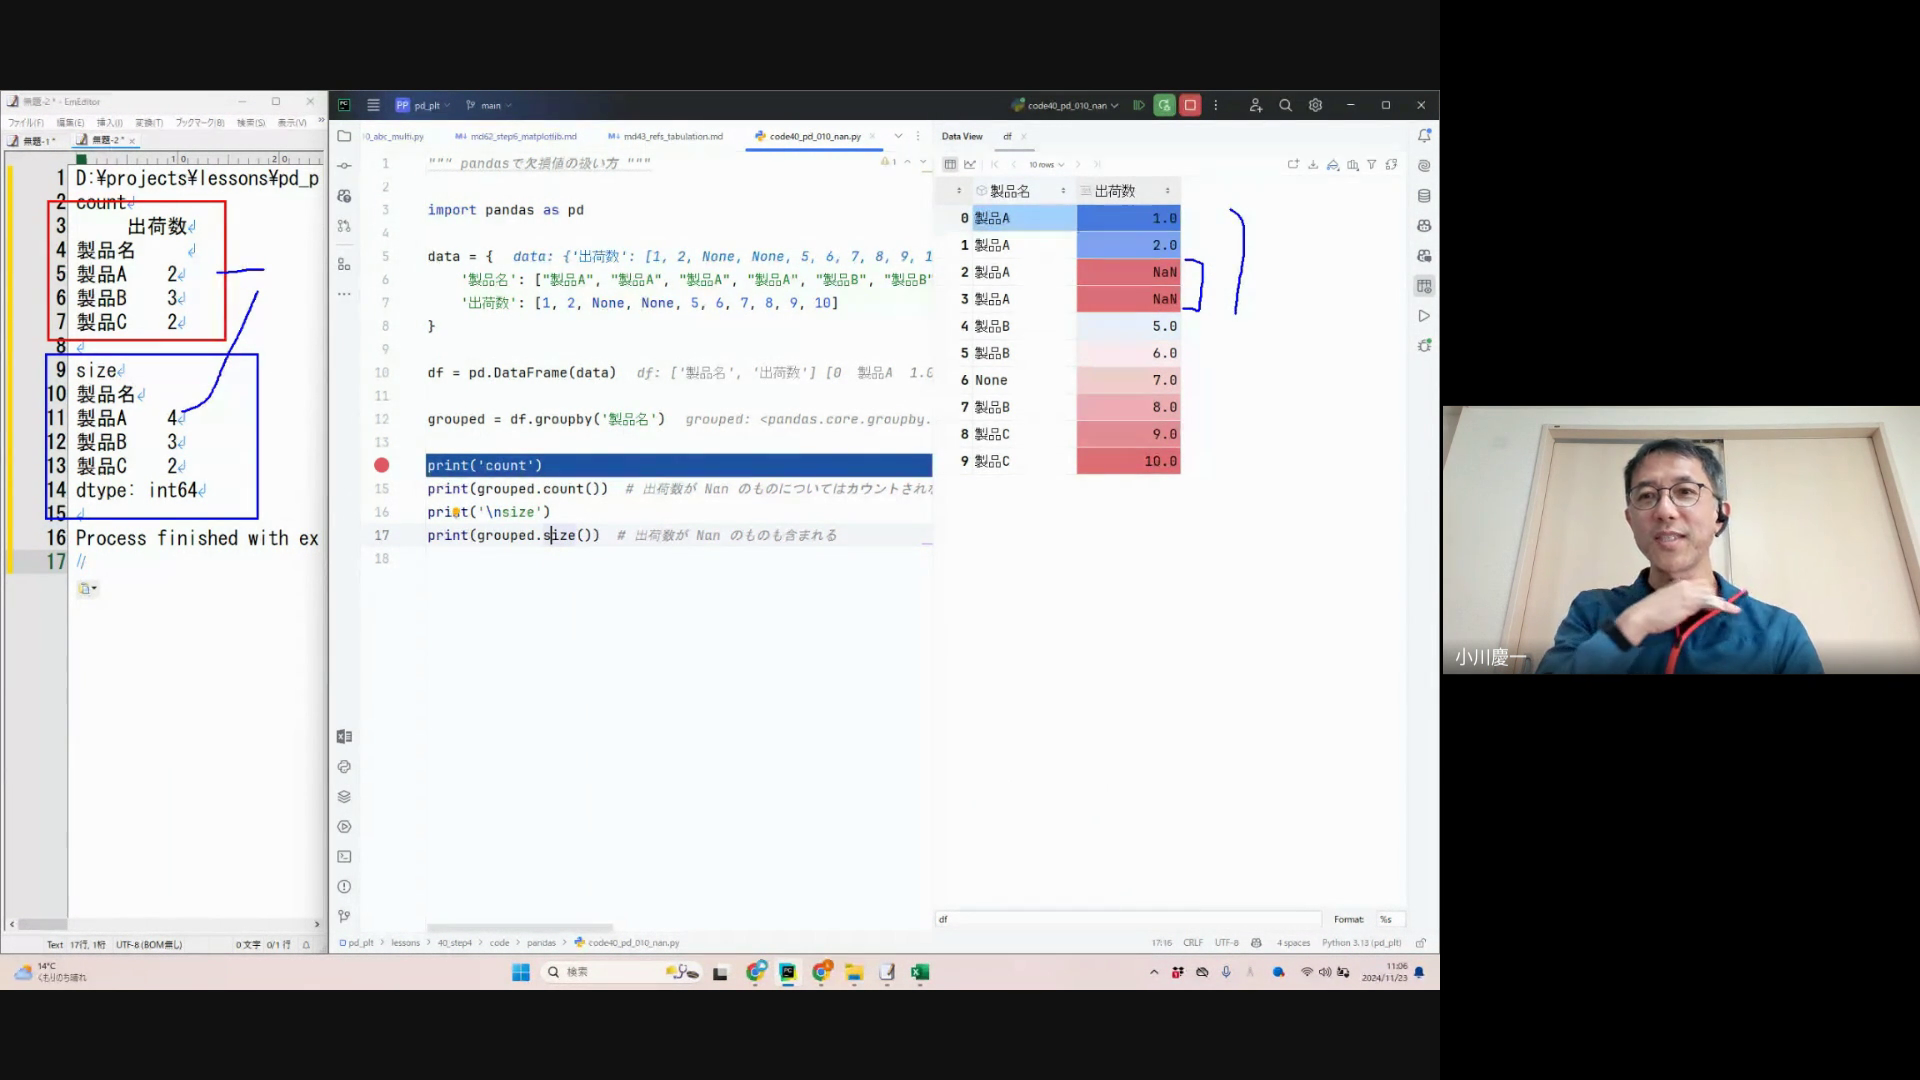This screenshot has height=1080, width=1920.
Task: Open the main branch dropdown
Action: [490, 105]
